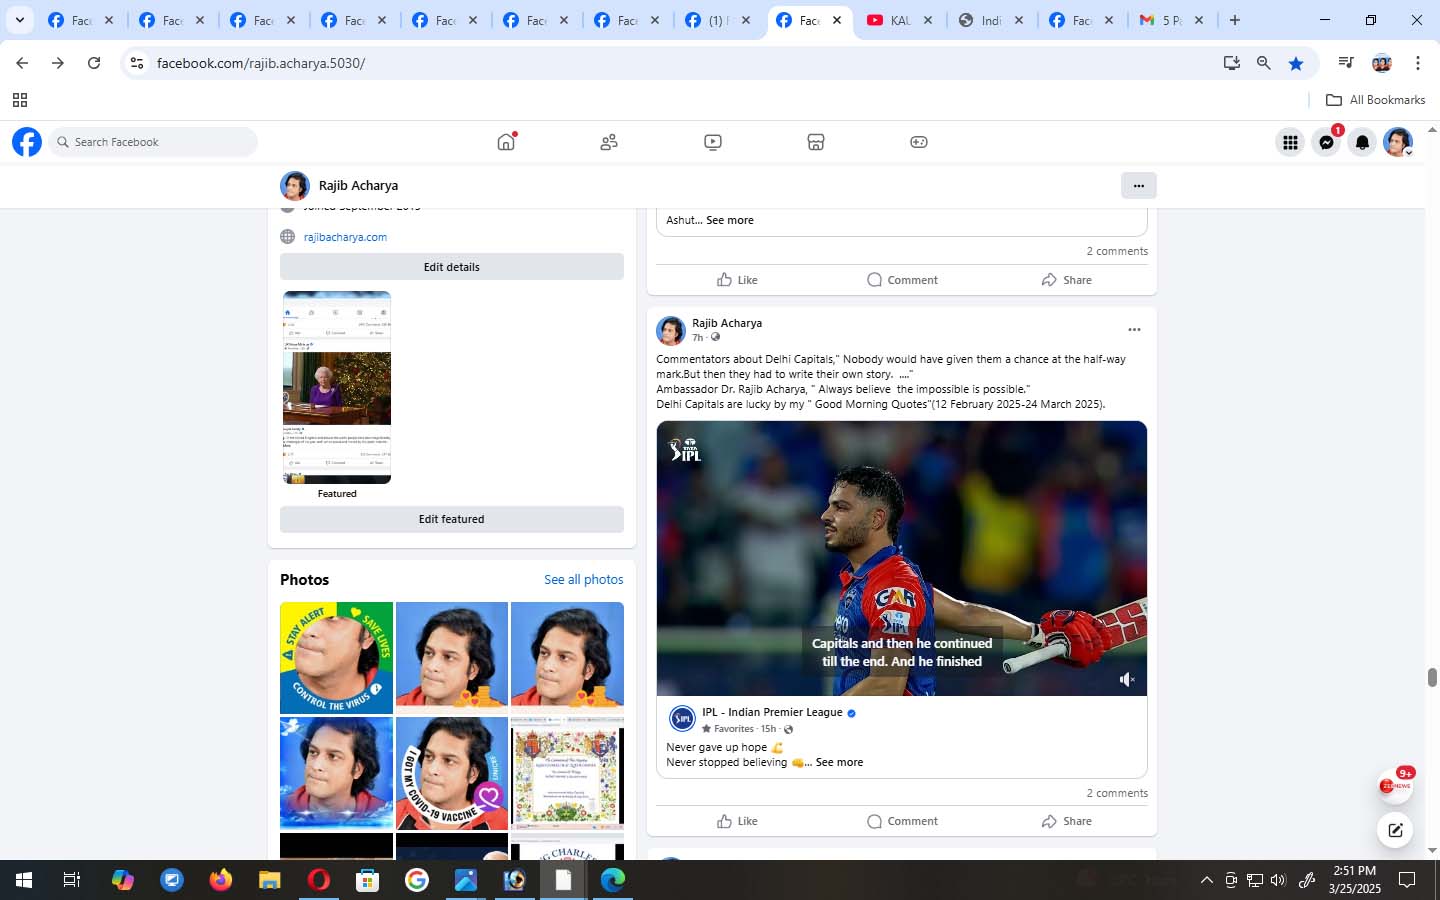Switch to the Indi tab
Image resolution: width=1440 pixels, height=900 pixels.
pyautogui.click(x=990, y=20)
